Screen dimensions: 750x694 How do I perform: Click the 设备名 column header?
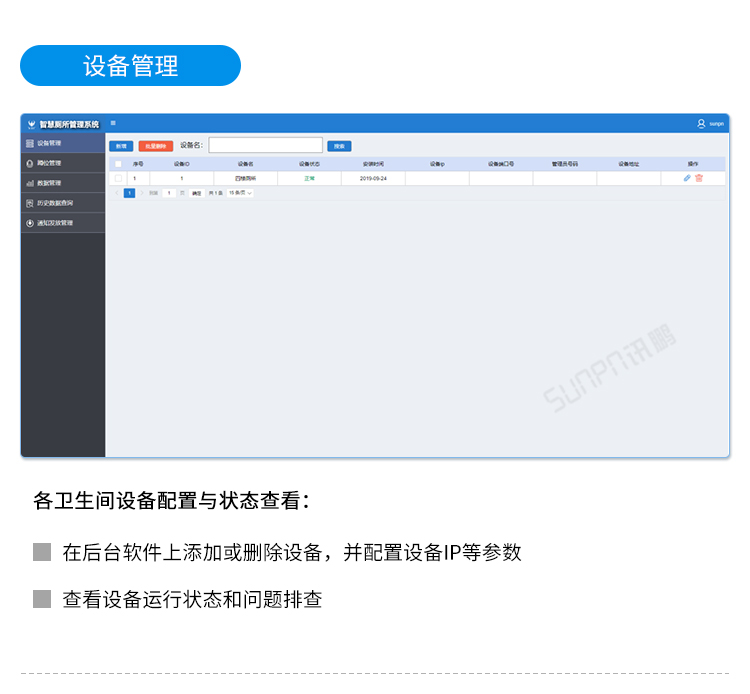point(246,164)
